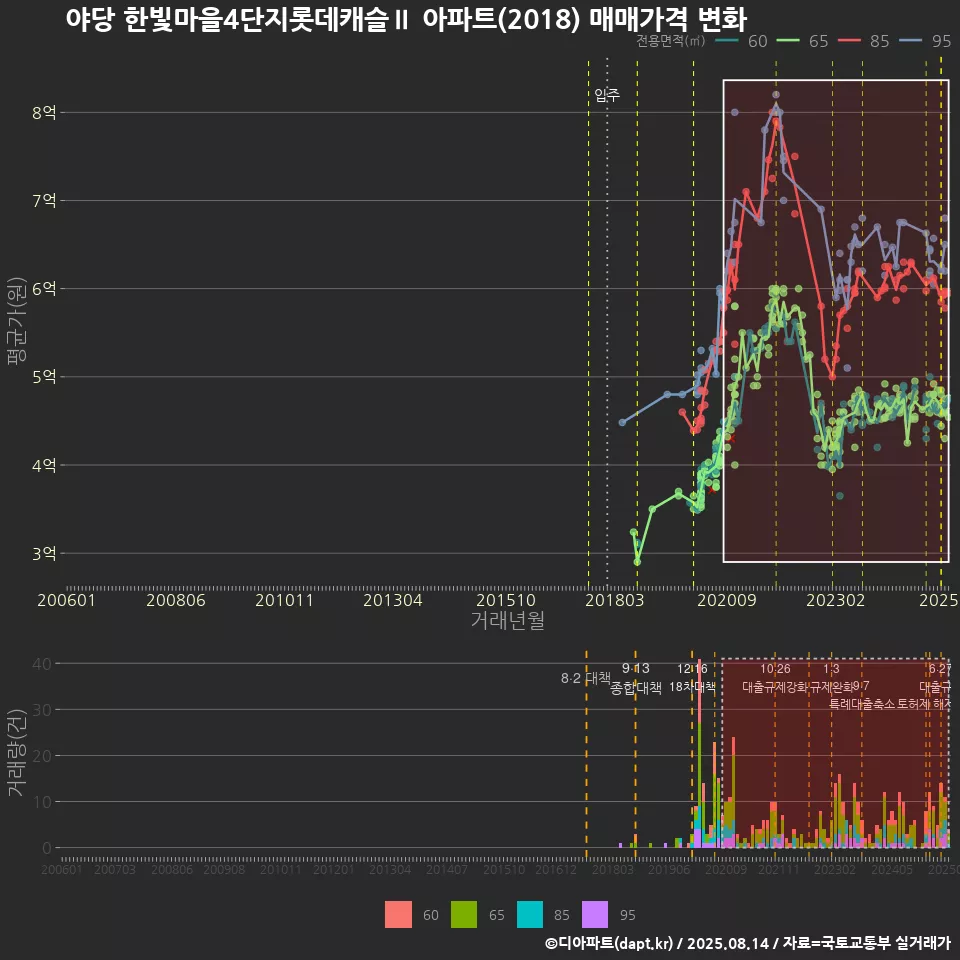This screenshot has width=960, height=960.
Task: Click the 평균가(원) axis title
Action: [x=17, y=321]
